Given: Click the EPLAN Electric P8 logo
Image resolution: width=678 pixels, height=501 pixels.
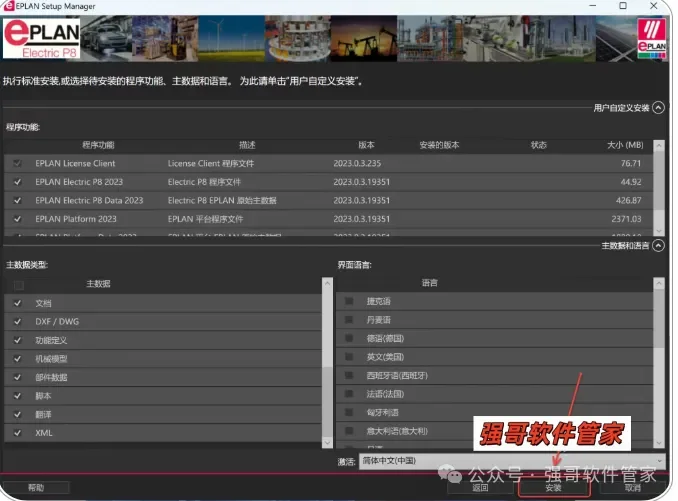Looking at the screenshot, I should point(41,38).
